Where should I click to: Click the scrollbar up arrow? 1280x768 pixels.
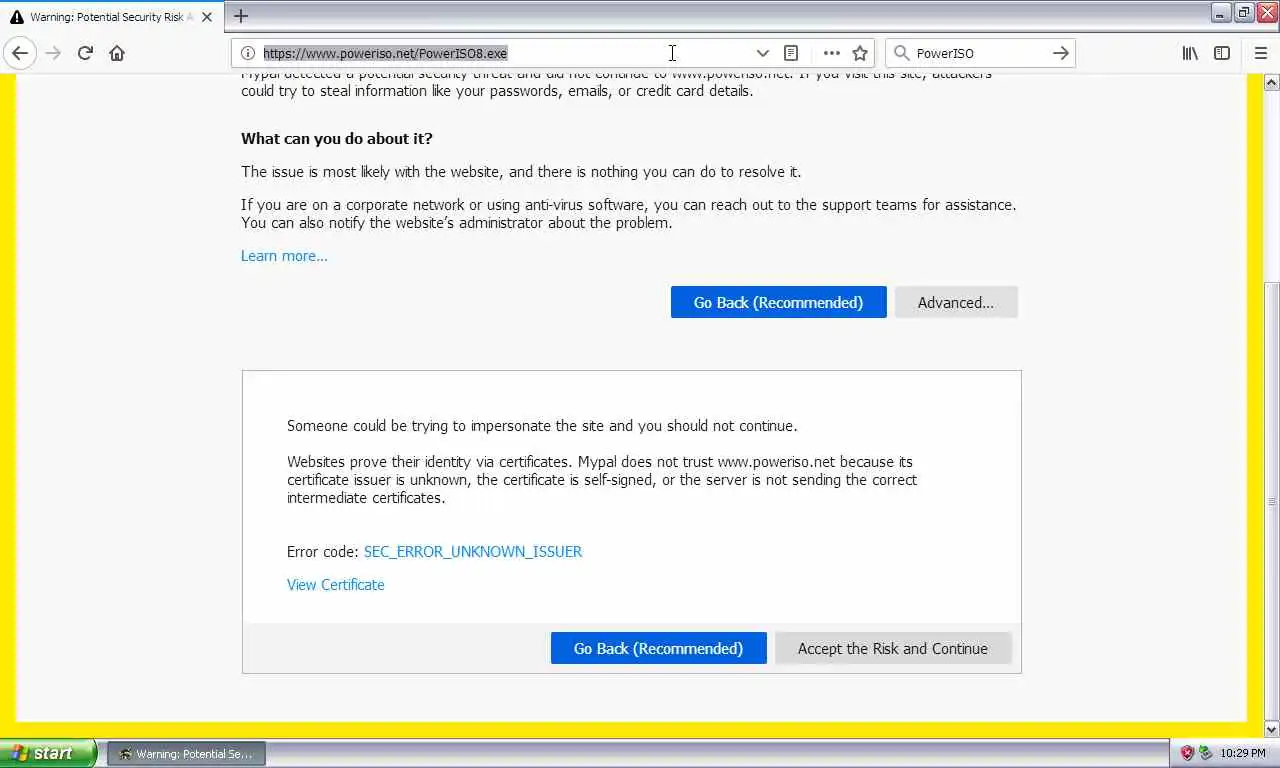click(1272, 81)
